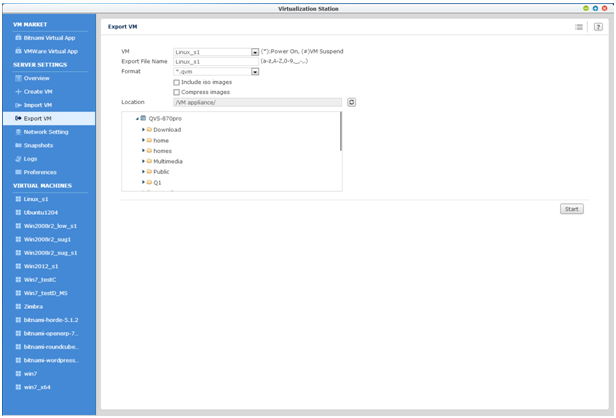
Task: Click Linux_s1 VM icon in sidebar
Action: tap(18, 199)
